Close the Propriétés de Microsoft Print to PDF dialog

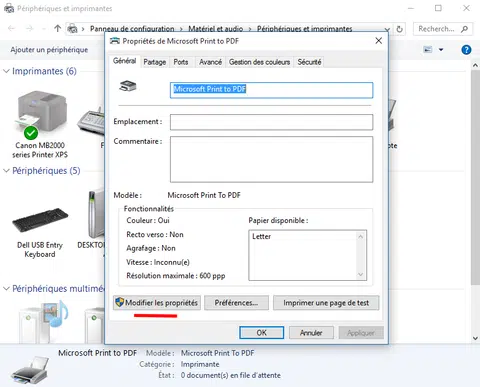click(x=379, y=41)
